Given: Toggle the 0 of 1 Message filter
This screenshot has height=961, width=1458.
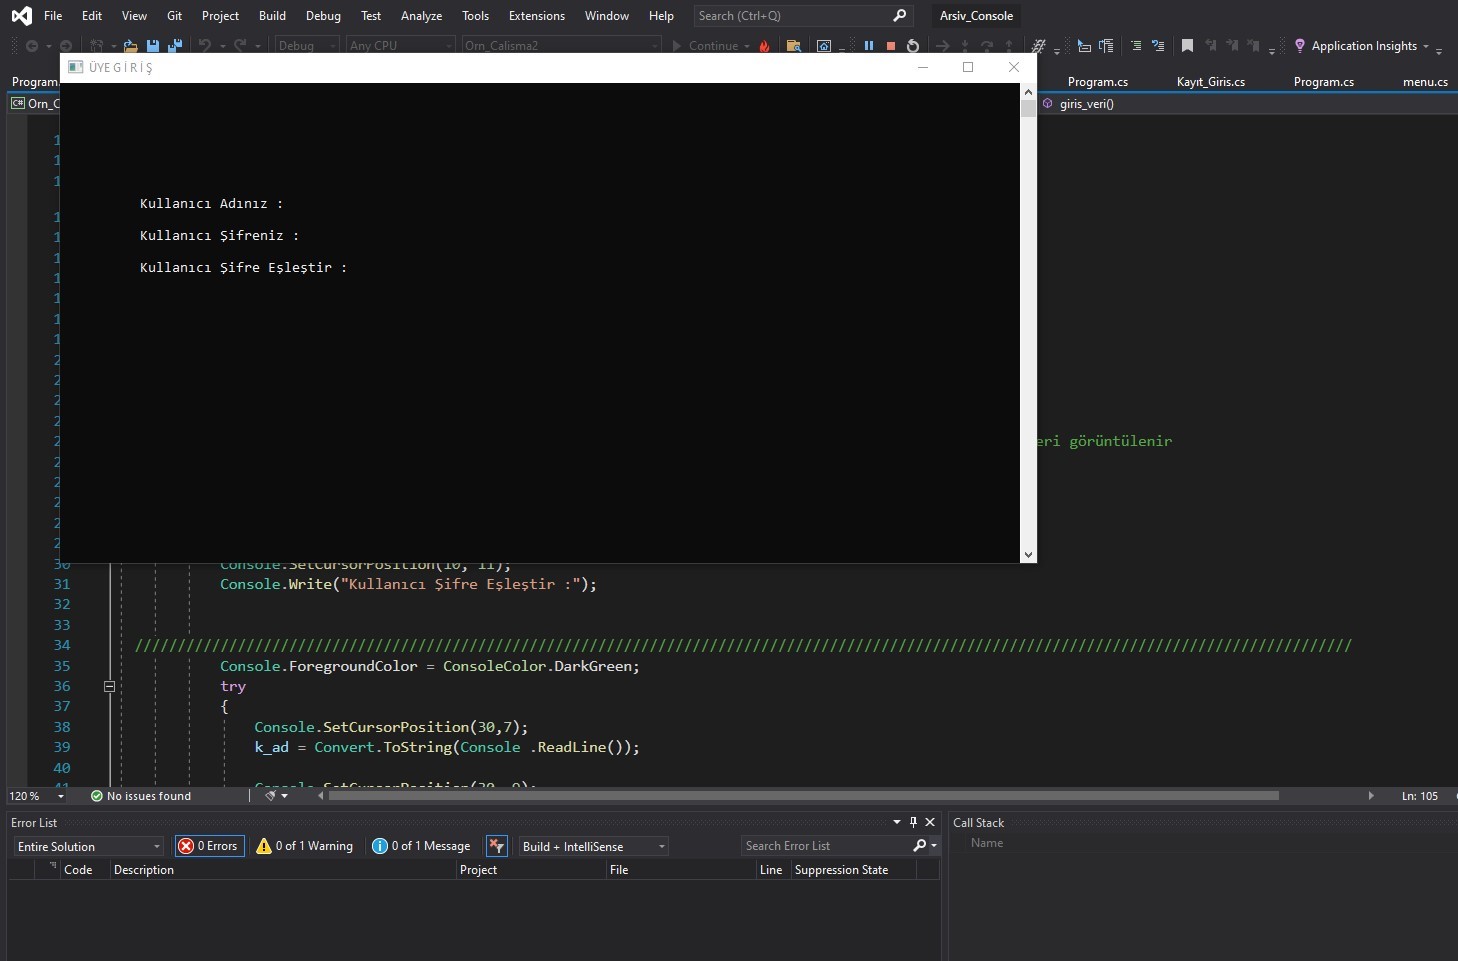Looking at the screenshot, I should tap(421, 846).
